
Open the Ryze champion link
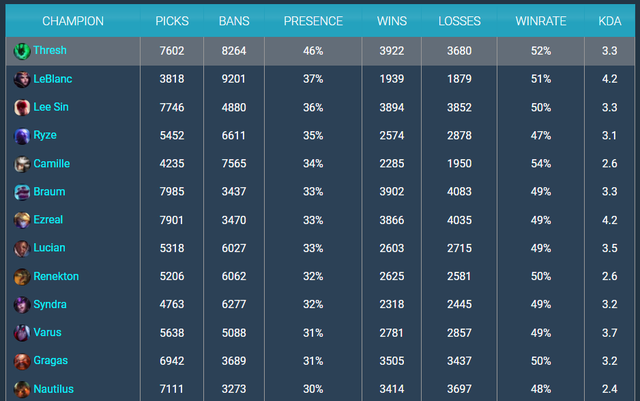pos(45,136)
